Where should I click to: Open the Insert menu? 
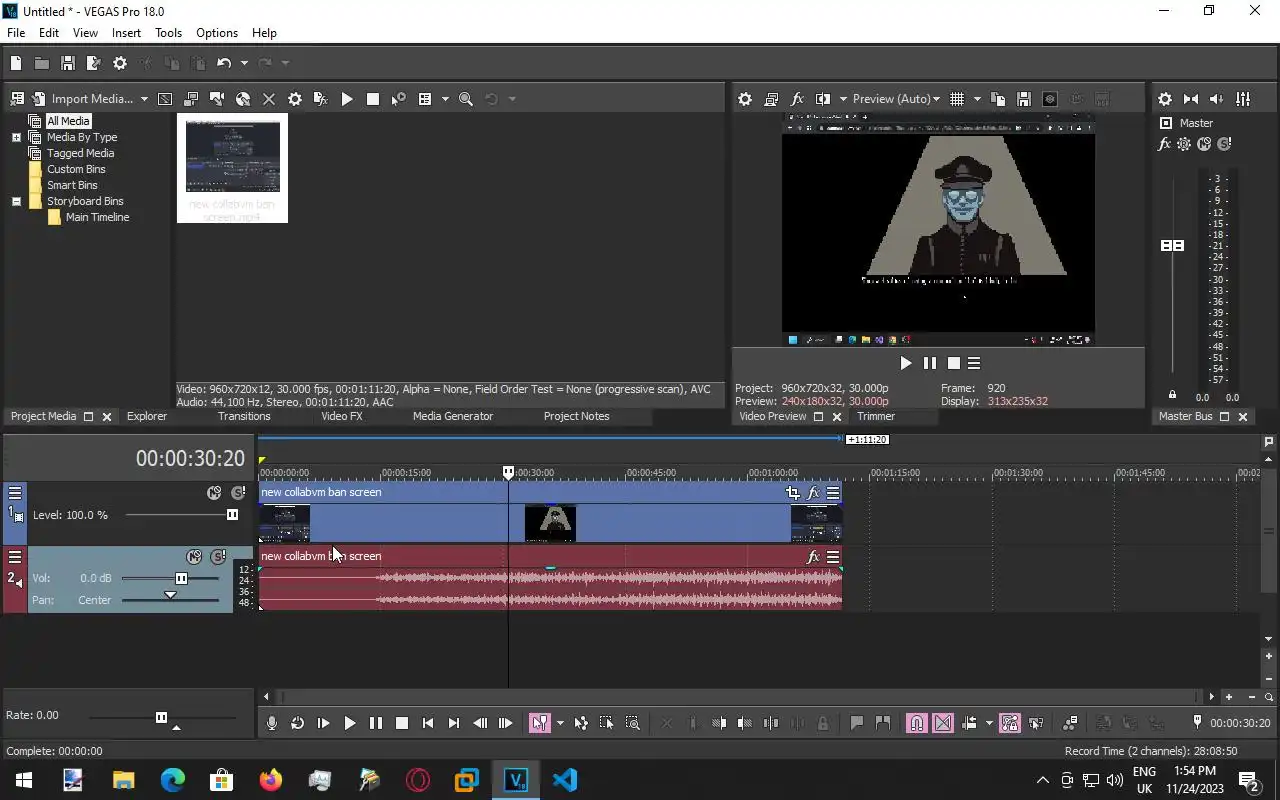(x=126, y=33)
